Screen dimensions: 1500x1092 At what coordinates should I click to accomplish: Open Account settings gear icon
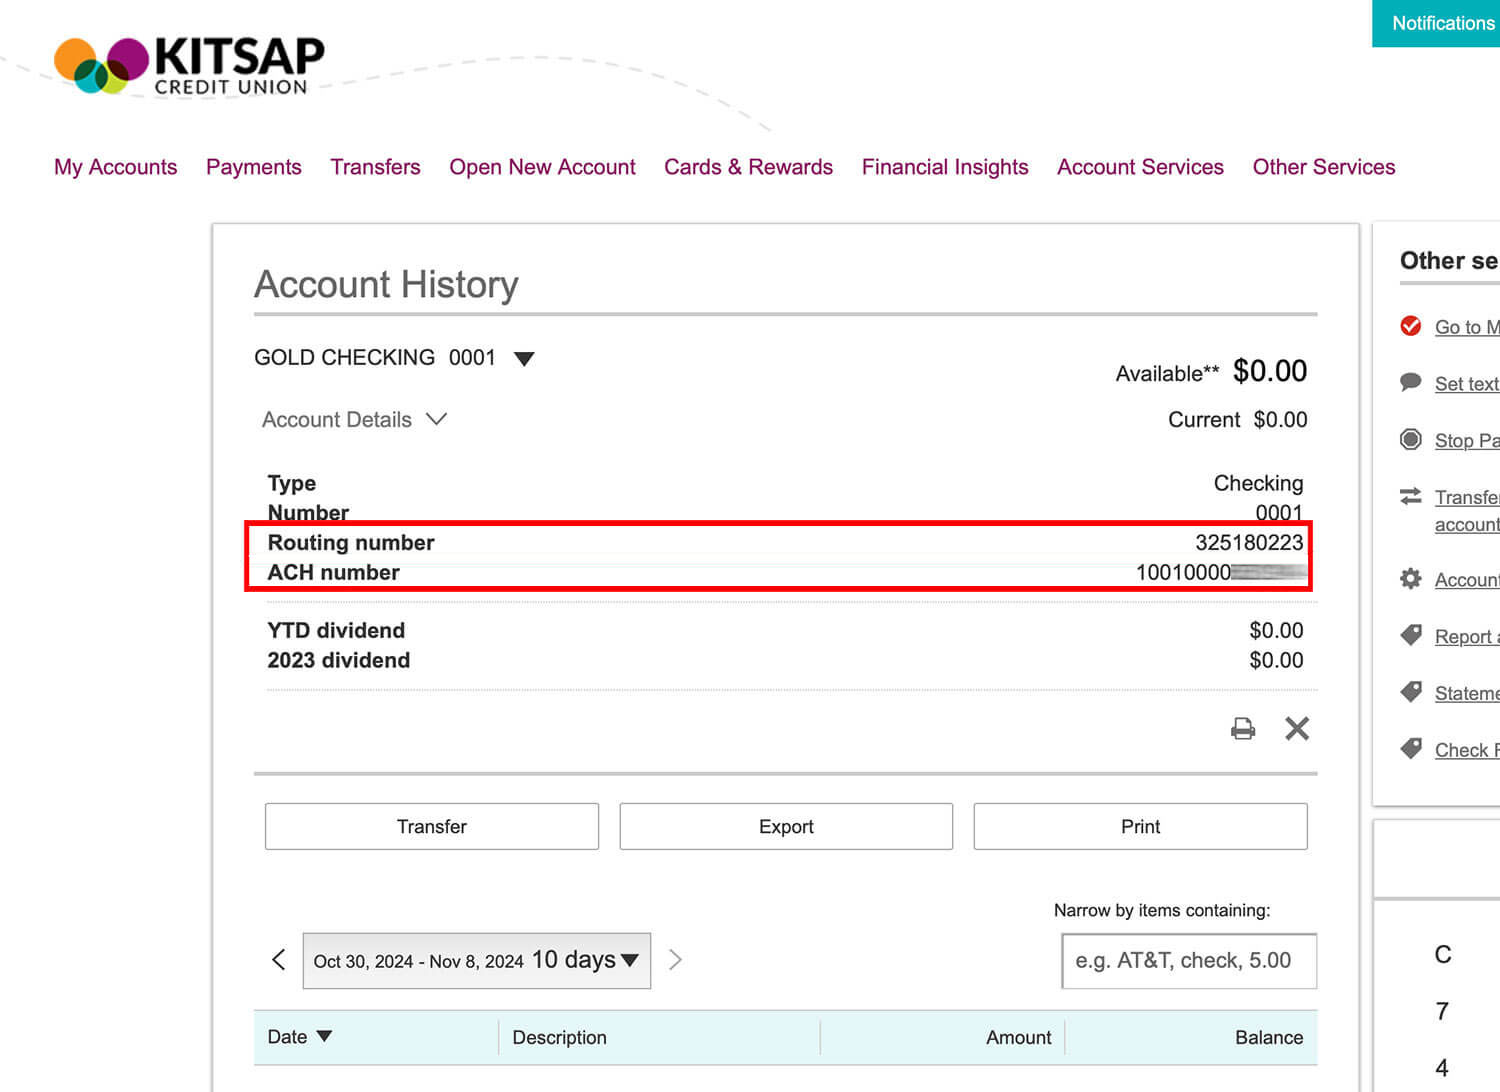pyautogui.click(x=1410, y=578)
